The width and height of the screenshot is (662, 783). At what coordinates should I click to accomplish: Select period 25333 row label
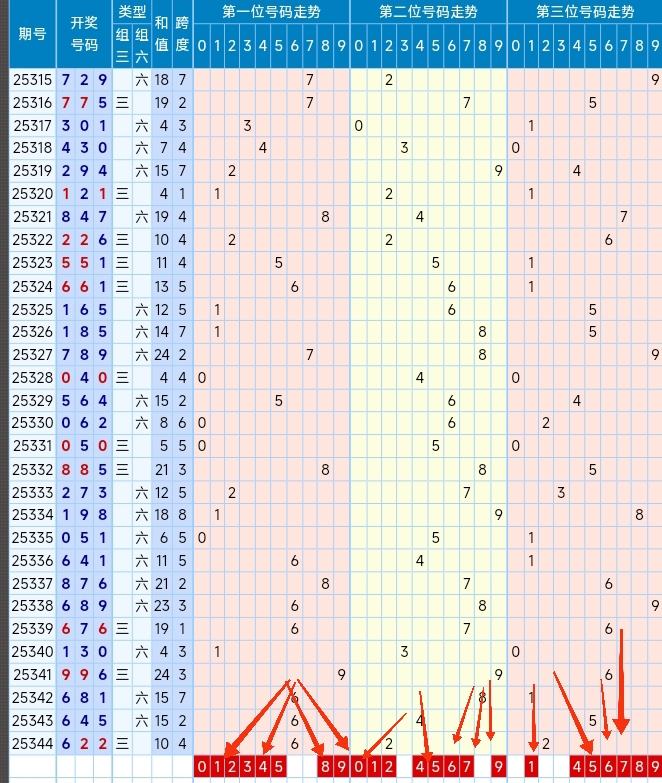coord(32,492)
